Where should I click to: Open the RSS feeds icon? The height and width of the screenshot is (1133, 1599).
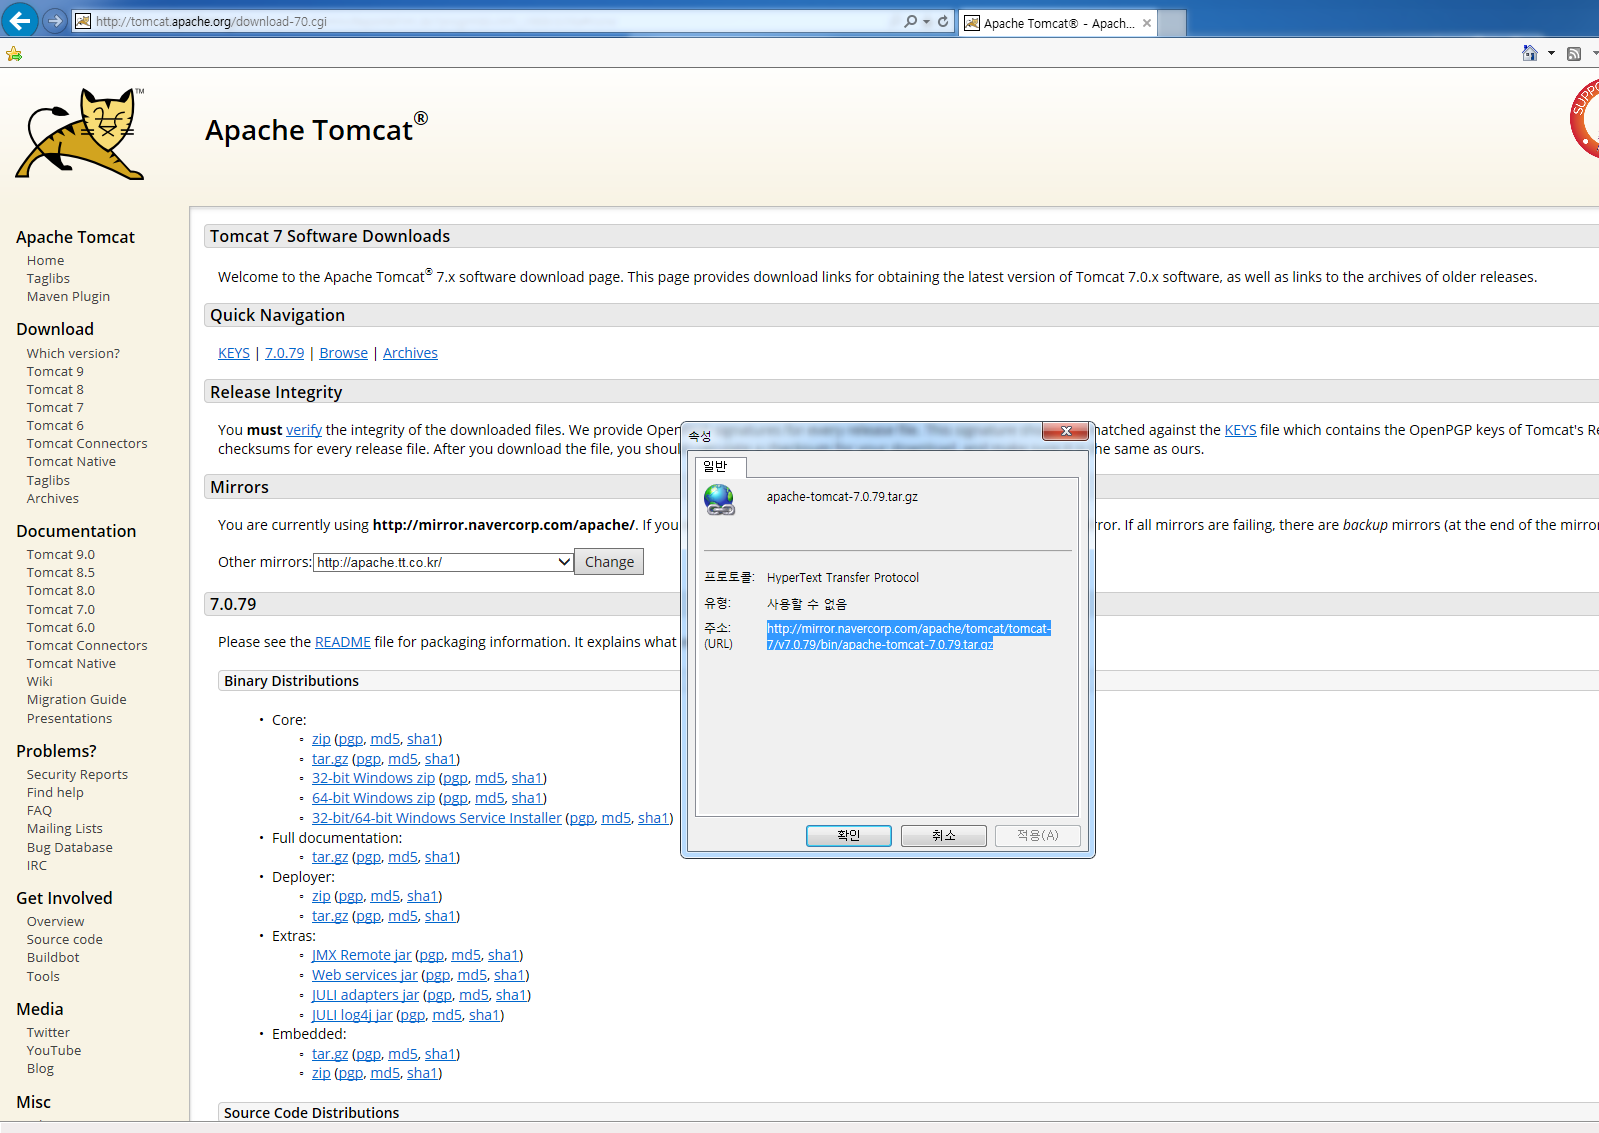1574,54
